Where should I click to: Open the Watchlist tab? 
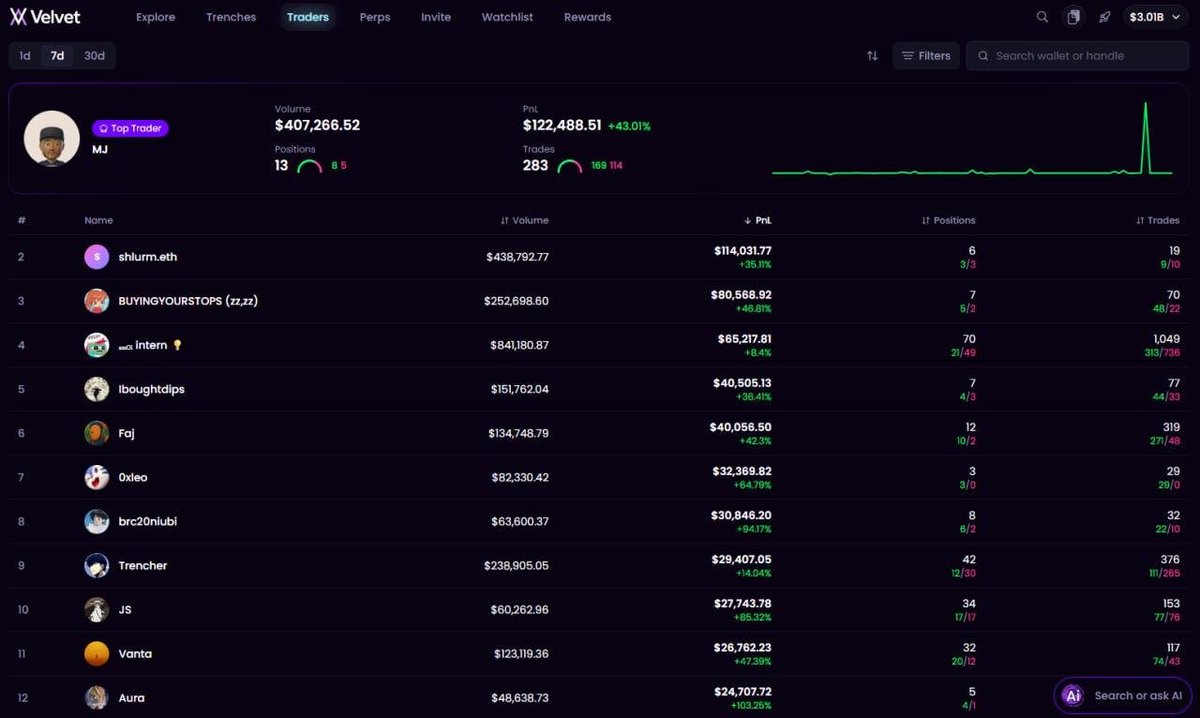click(507, 17)
